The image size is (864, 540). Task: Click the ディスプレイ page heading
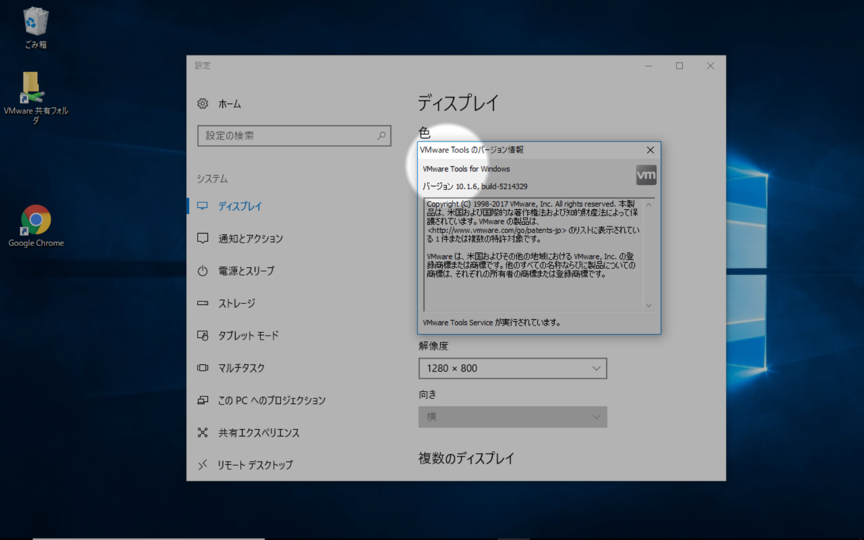pyautogui.click(x=458, y=103)
